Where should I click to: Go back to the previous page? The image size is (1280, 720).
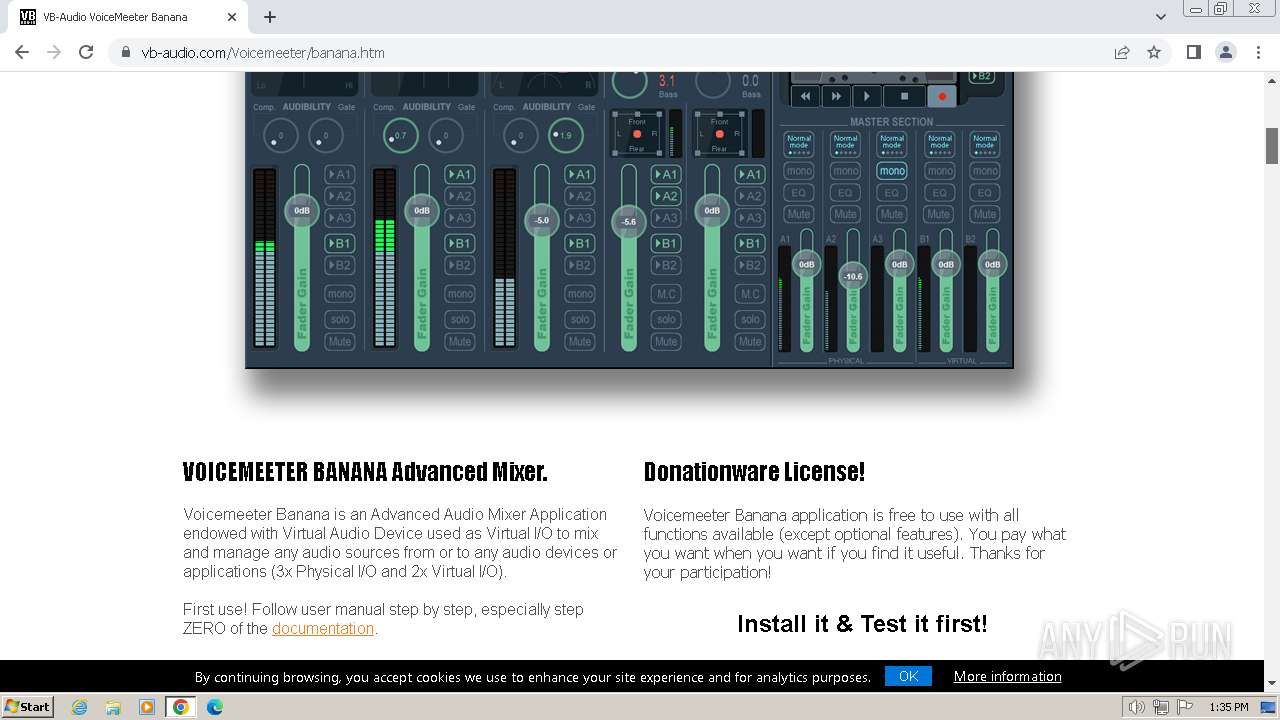[x=22, y=52]
